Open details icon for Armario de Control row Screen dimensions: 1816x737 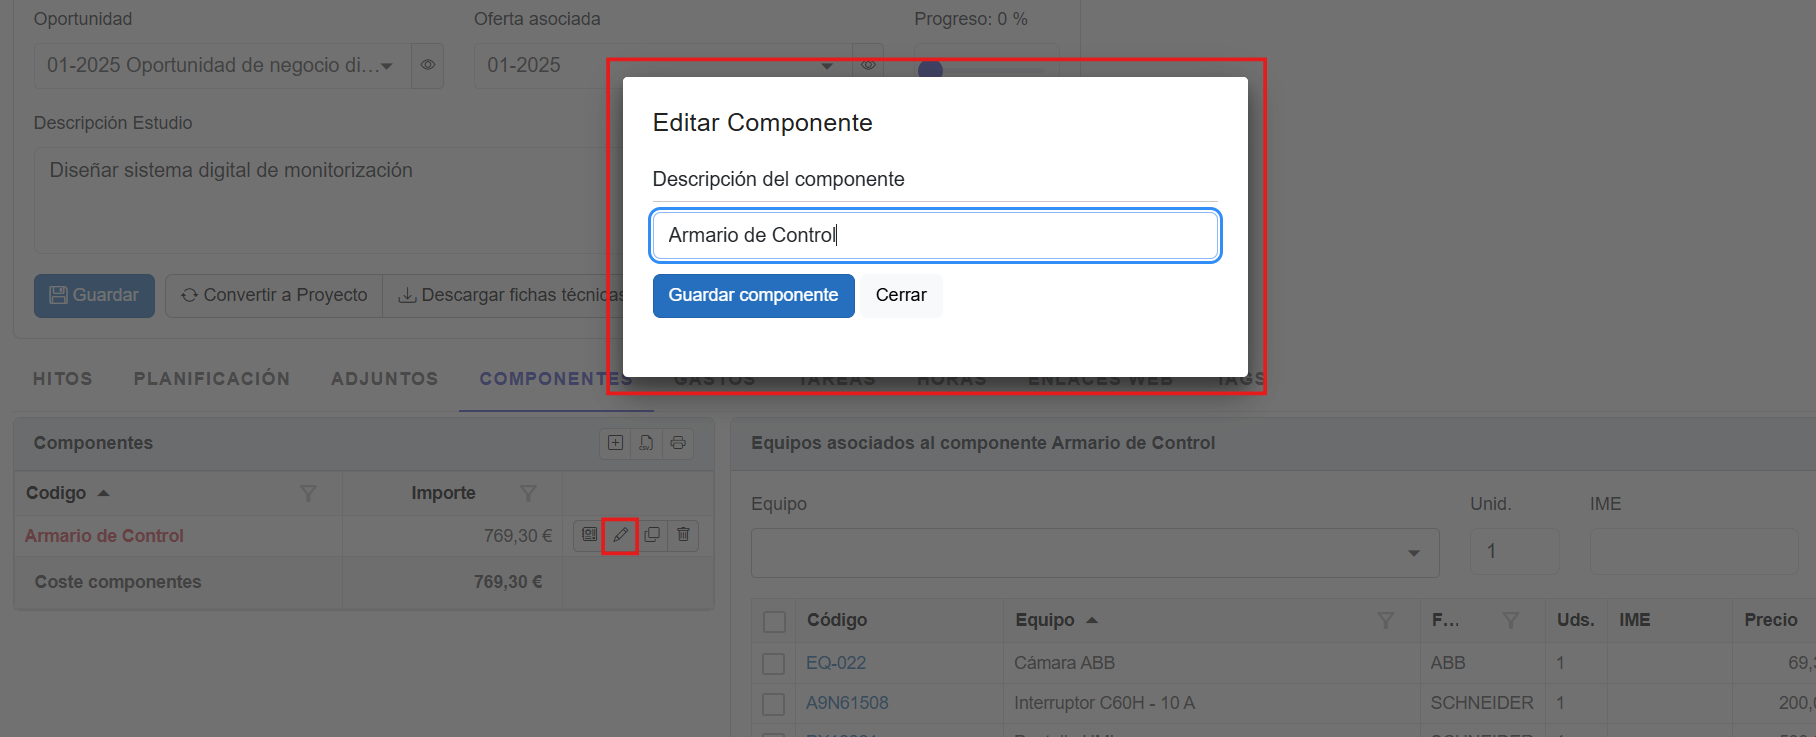(589, 535)
